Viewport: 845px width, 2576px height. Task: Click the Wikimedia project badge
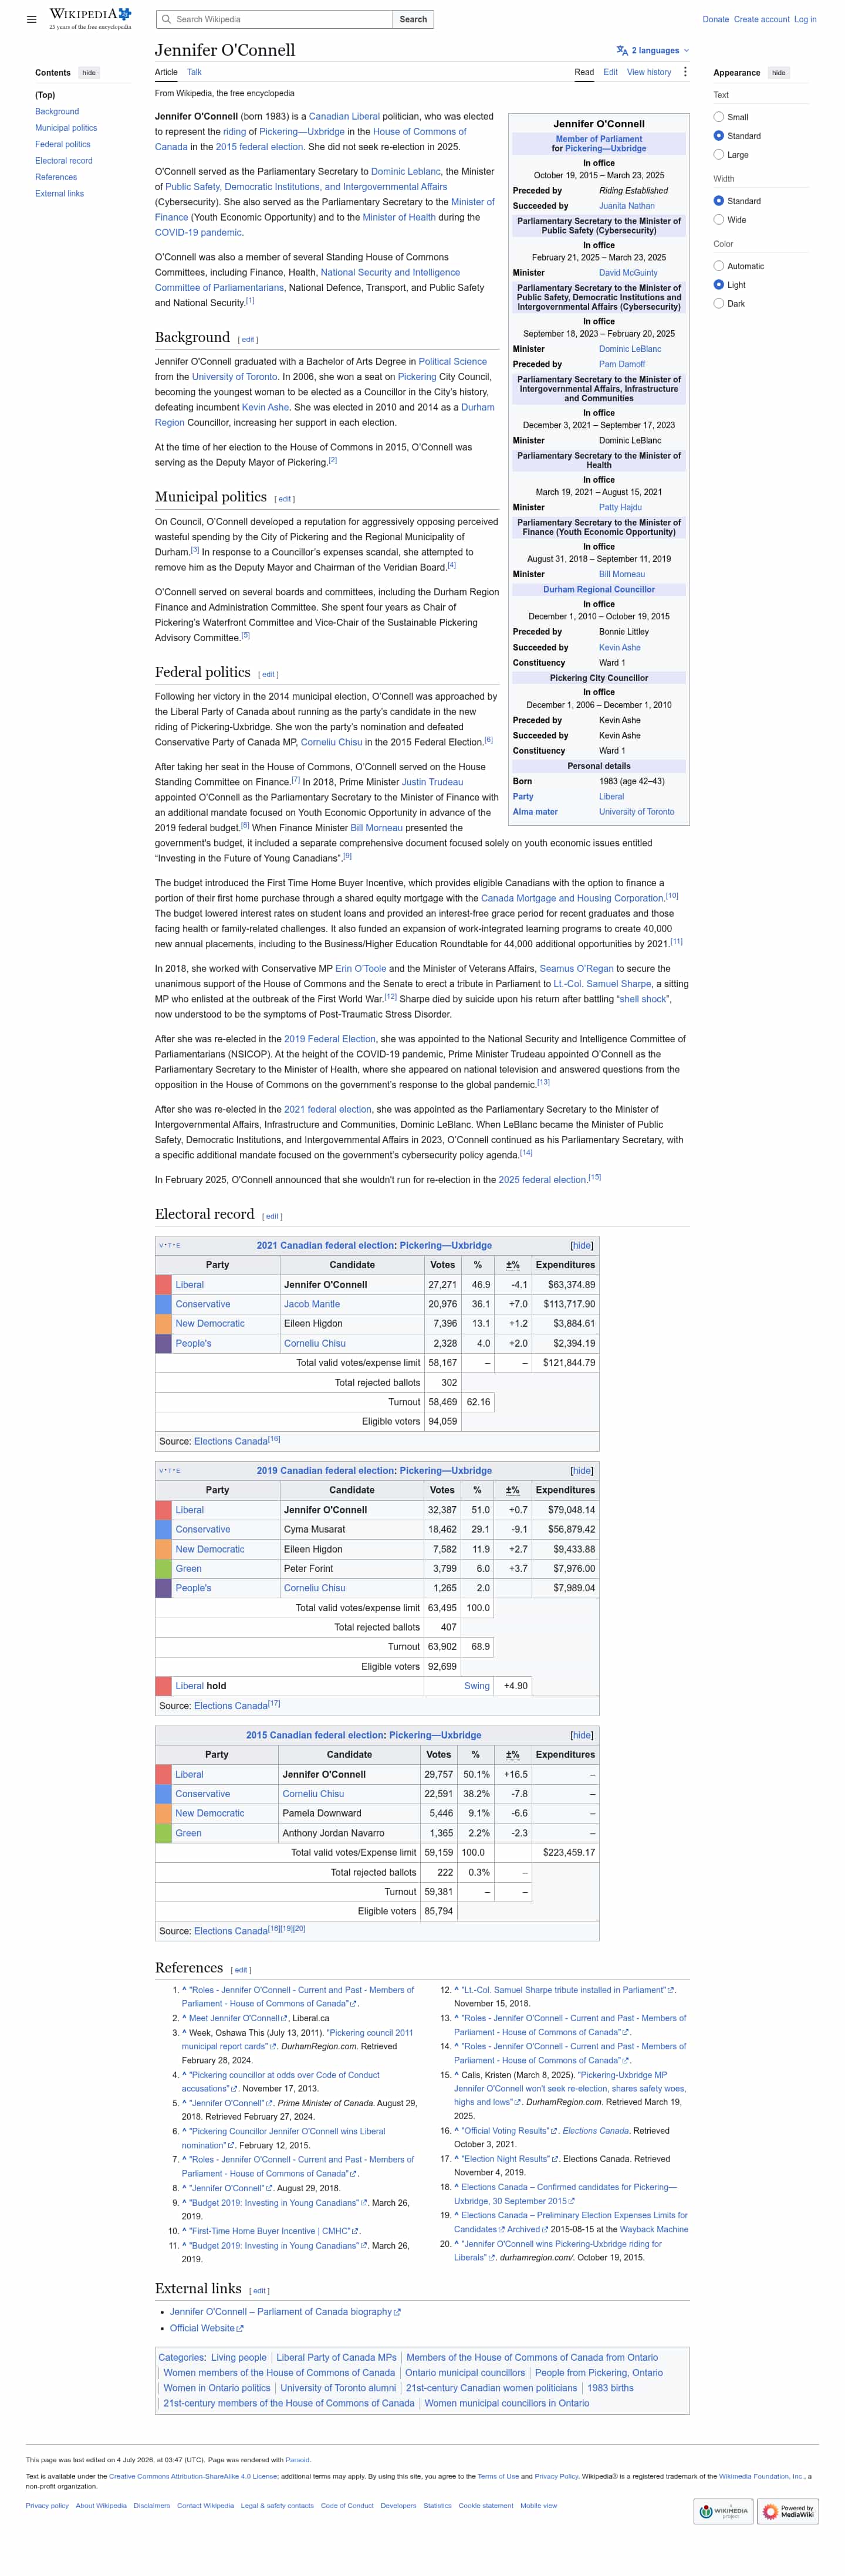(x=724, y=2511)
